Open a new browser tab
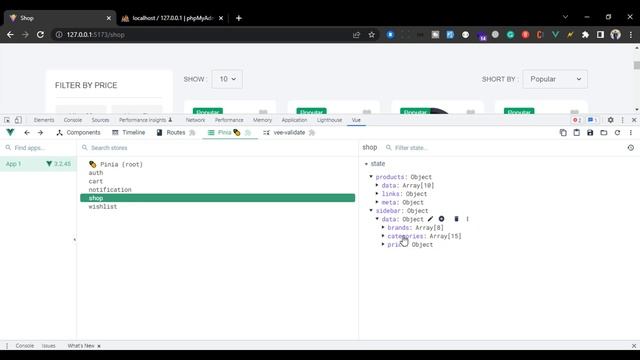Screen dimensions: 640x360 tap(239, 18)
